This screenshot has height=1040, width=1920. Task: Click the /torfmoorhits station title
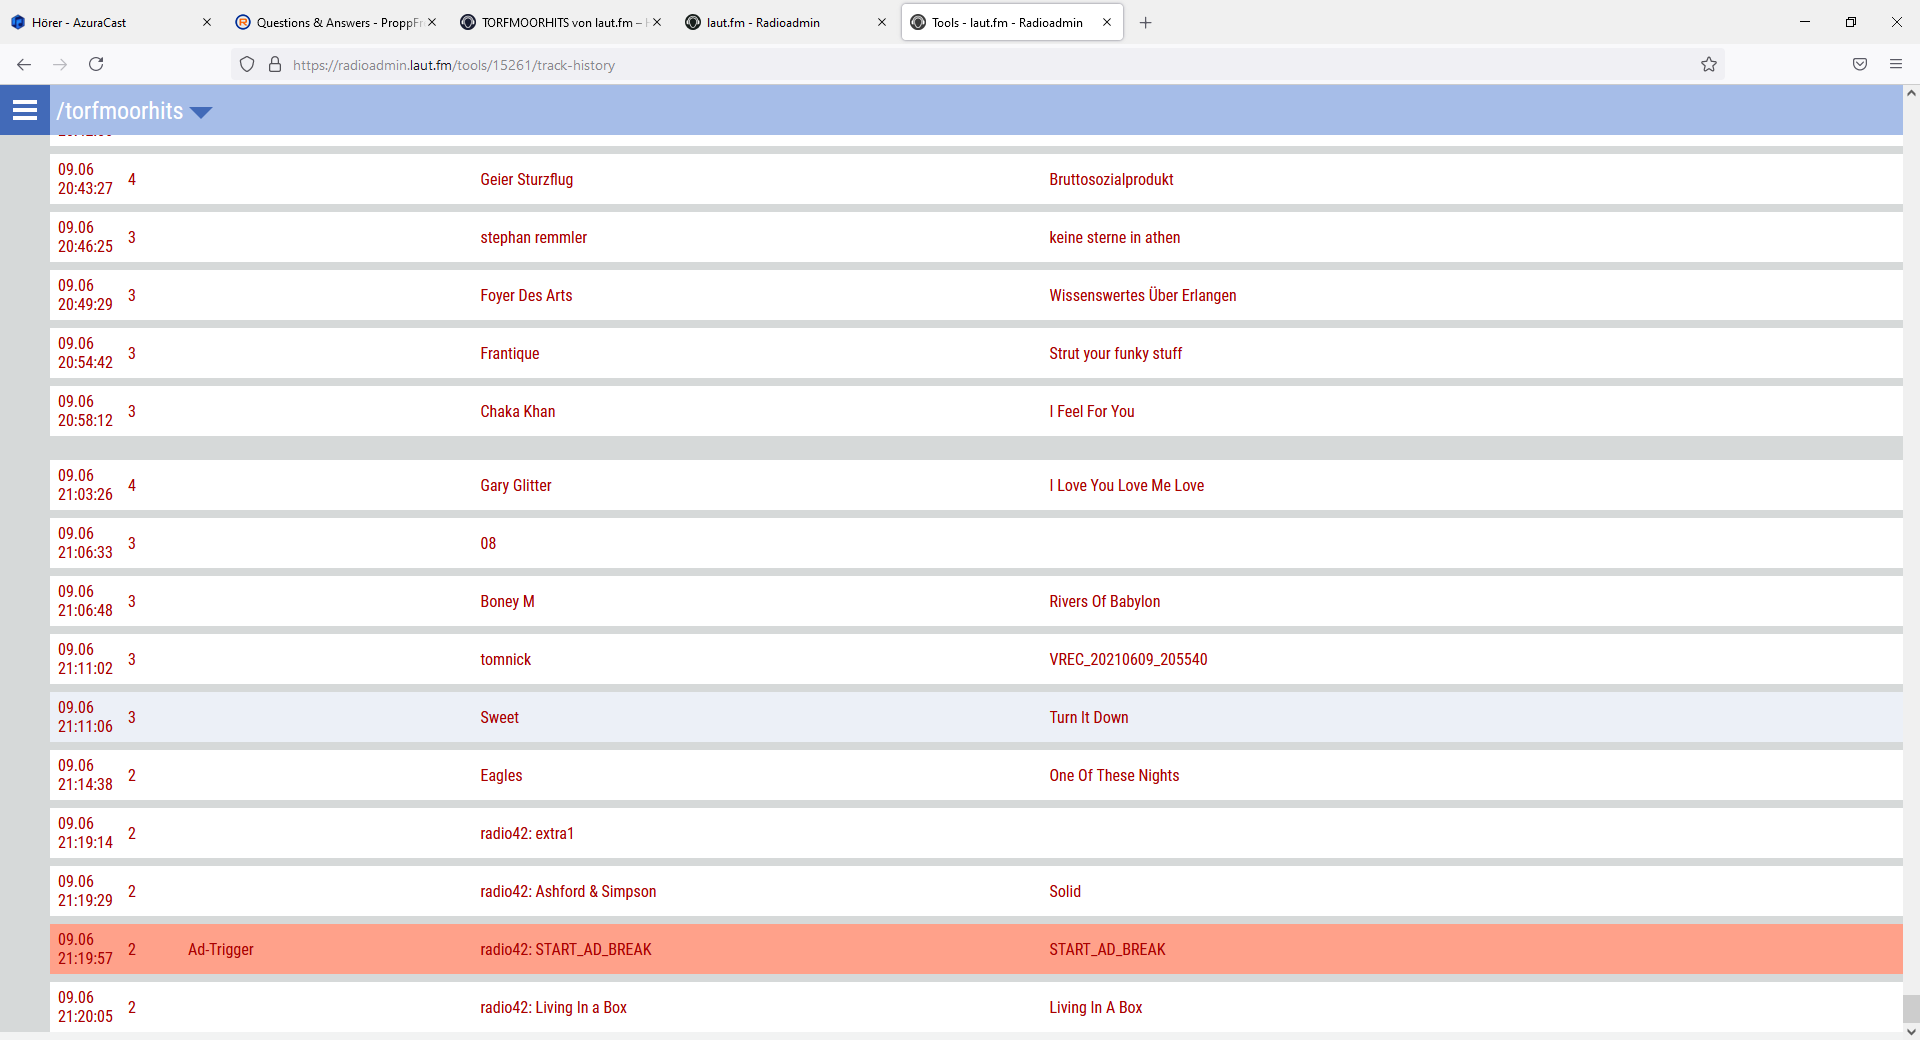pyautogui.click(x=120, y=111)
